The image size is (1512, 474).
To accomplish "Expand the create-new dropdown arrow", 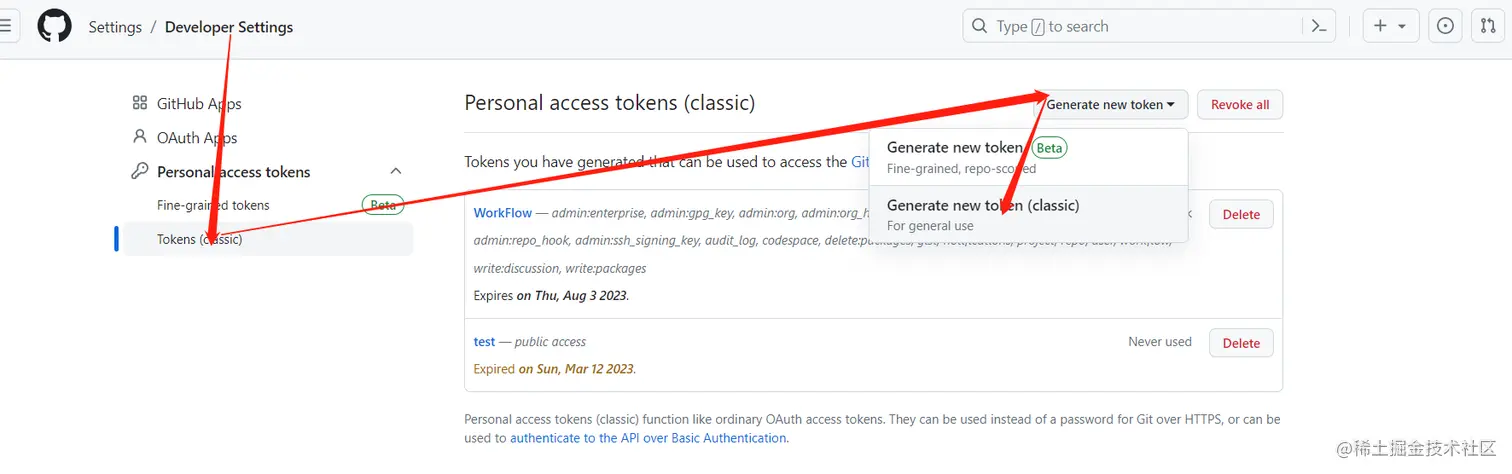I will (1402, 26).
